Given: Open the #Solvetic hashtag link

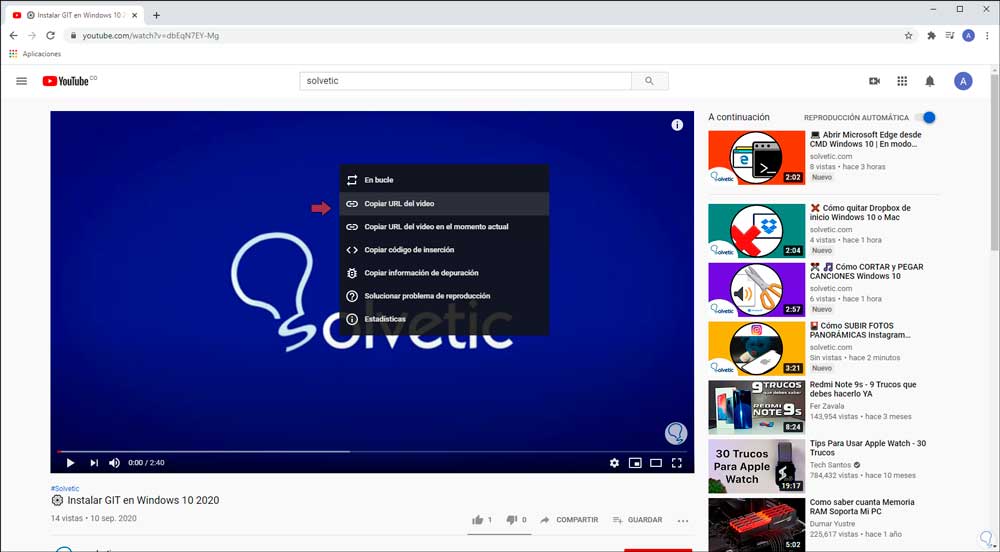Looking at the screenshot, I should [65, 489].
